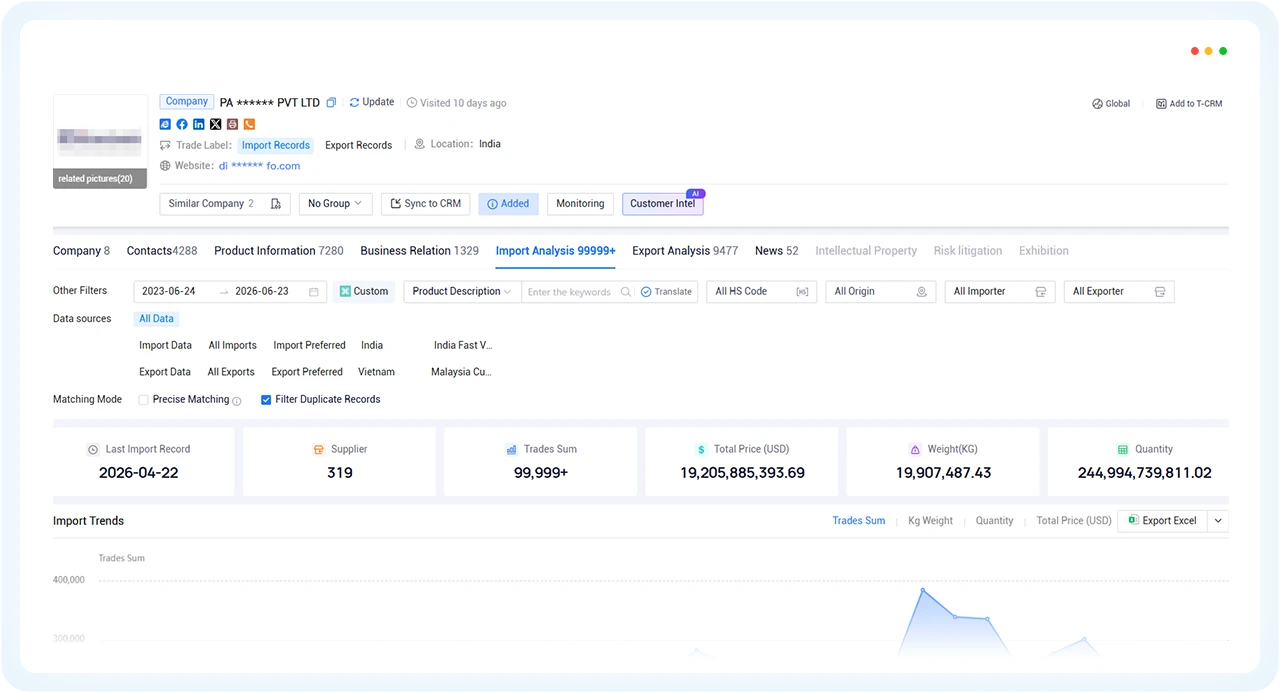Open the company's LinkedIn icon
The width and height of the screenshot is (1280, 693).
(199, 124)
